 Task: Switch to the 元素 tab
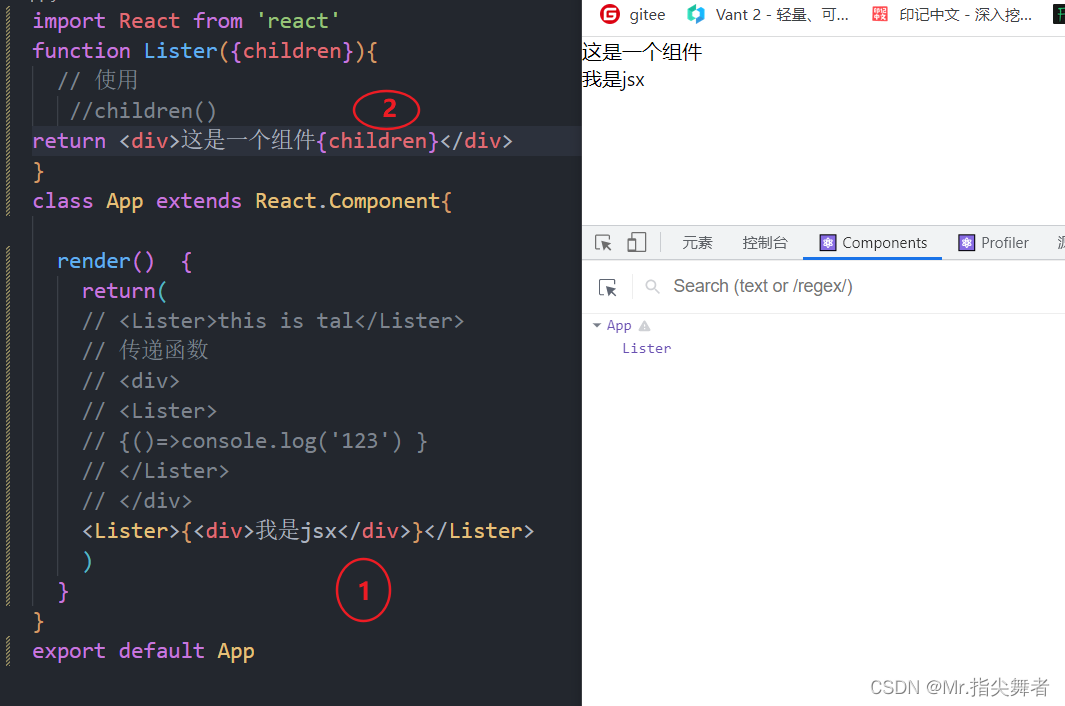(697, 242)
